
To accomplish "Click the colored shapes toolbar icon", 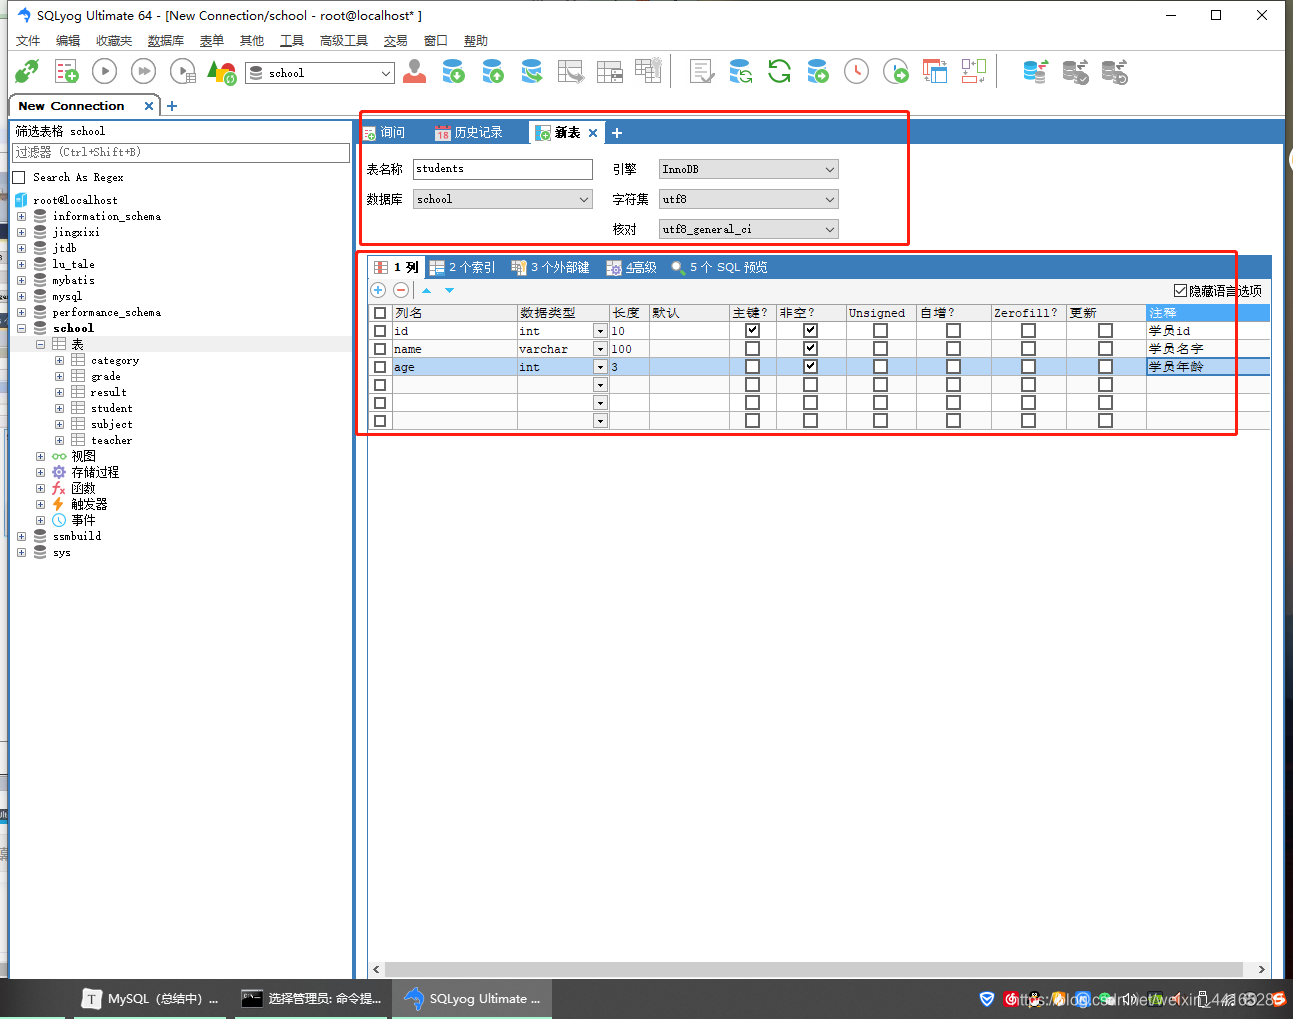I will [x=221, y=72].
